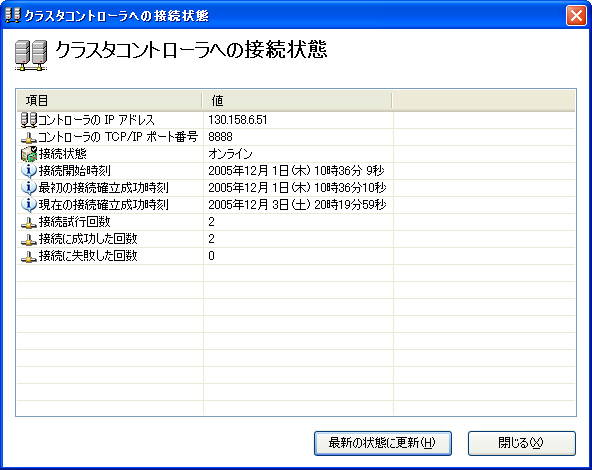Screen dimensions: 592x470
Task: Click the network icon beside 接続に成功した回数
Action: click(29, 240)
